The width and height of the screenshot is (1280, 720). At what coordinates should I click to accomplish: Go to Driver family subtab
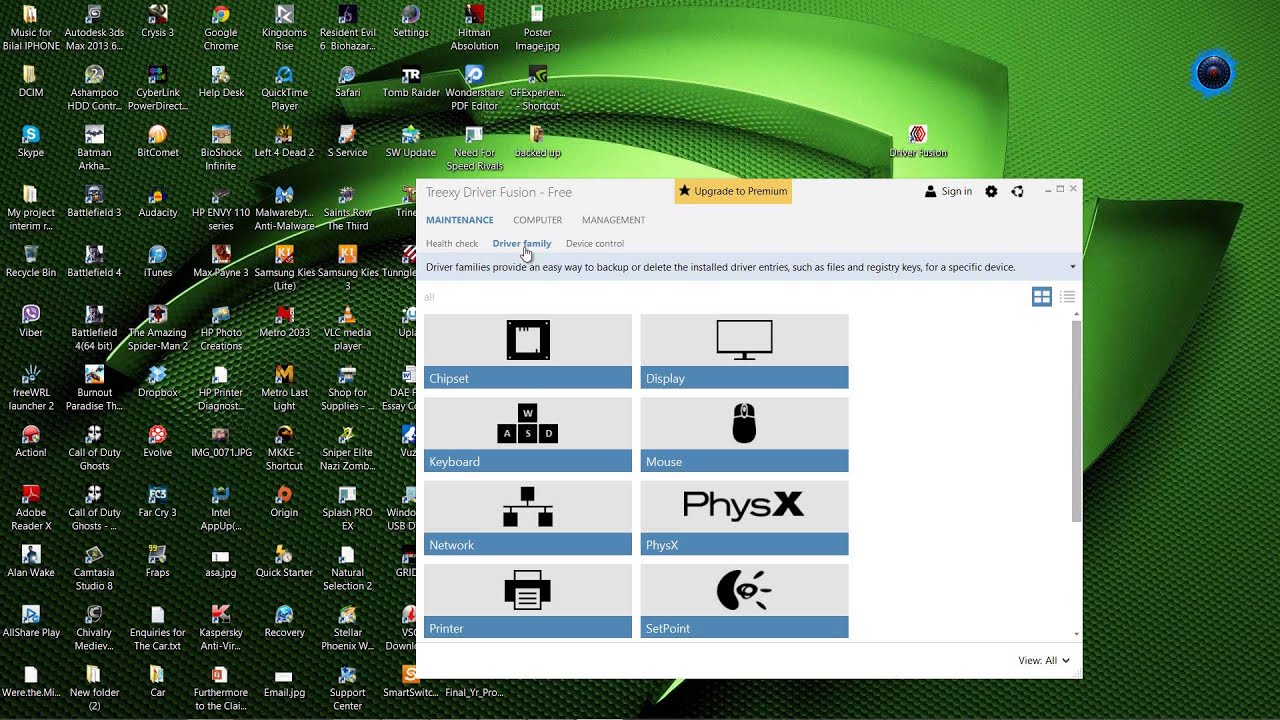click(522, 244)
